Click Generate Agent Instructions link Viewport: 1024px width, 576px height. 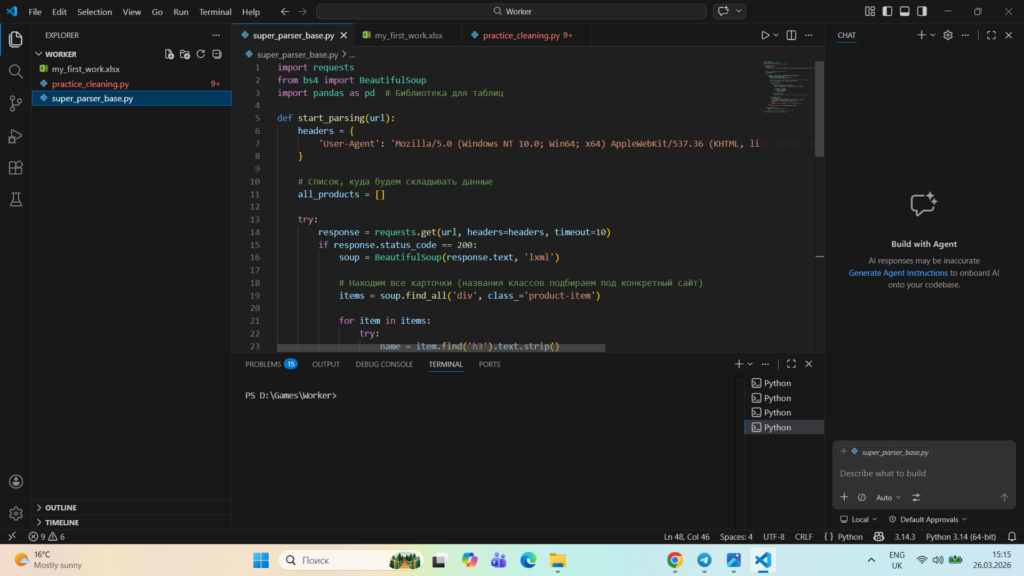(x=897, y=273)
